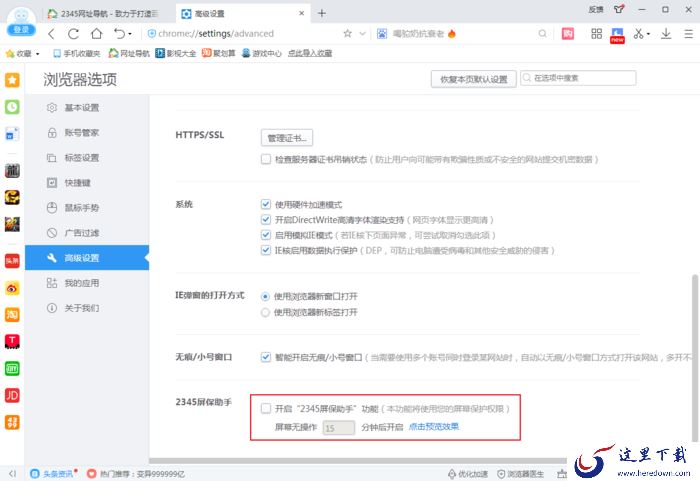Open 网址导航 bookmark
Screen dimensions: 700x481
pyautogui.click(x=129, y=54)
